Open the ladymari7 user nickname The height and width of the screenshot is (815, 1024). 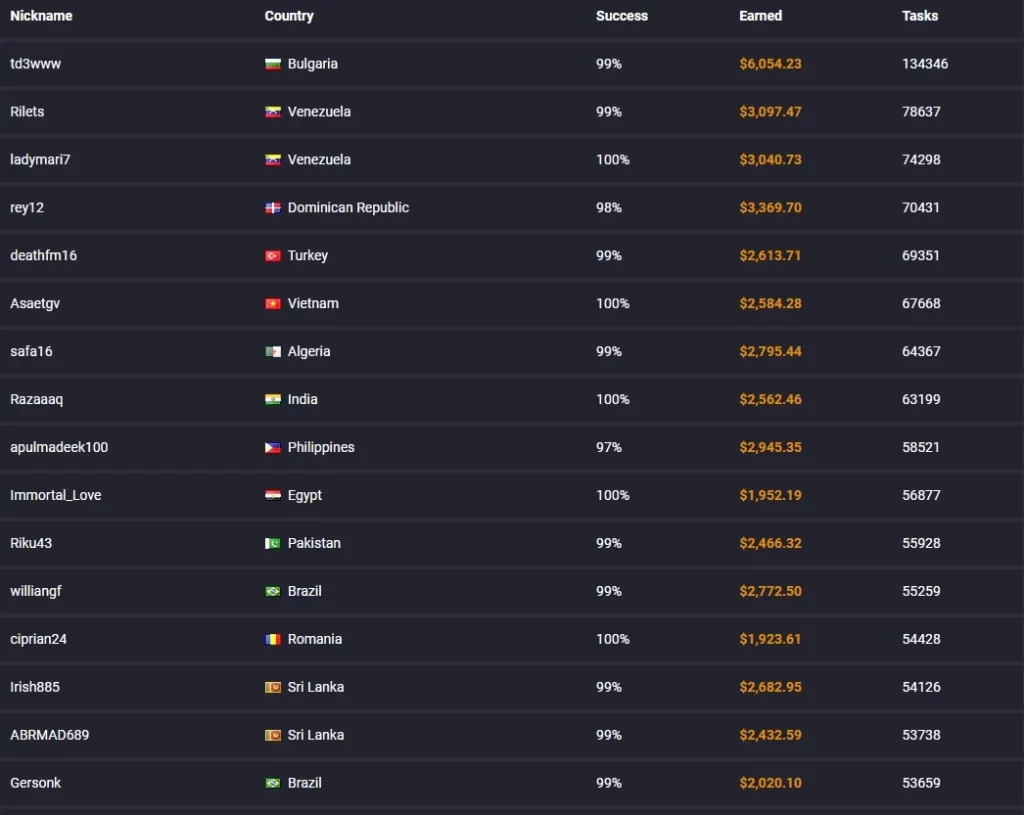pyautogui.click(x=40, y=160)
